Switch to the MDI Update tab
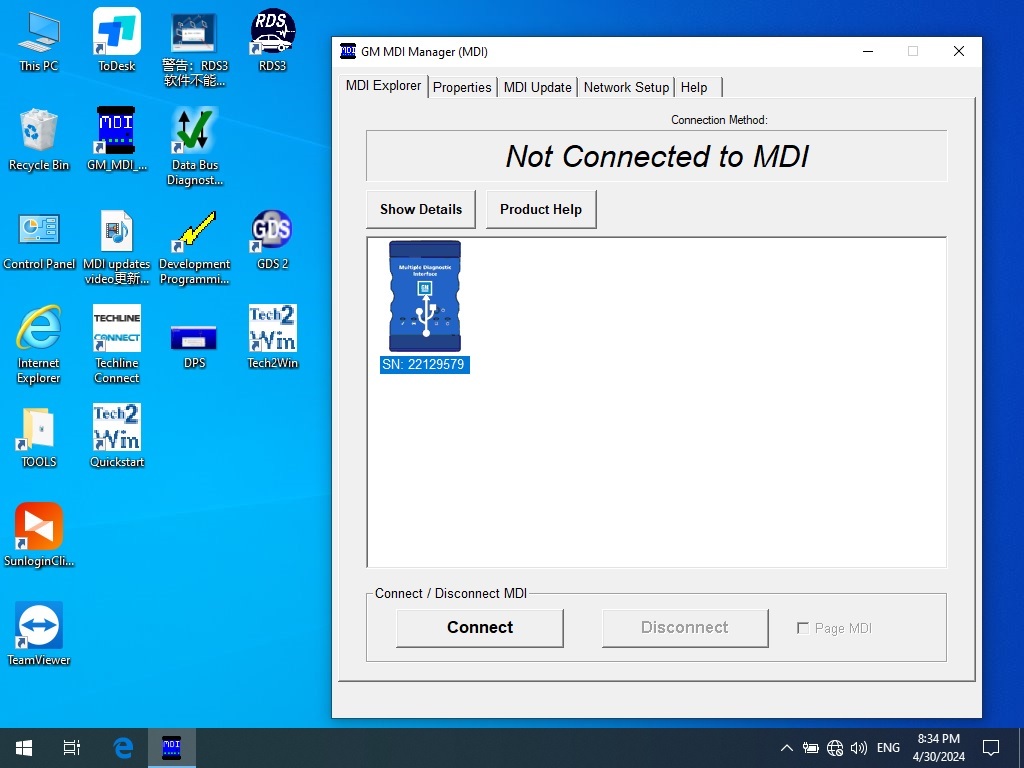Screen dimensions: 1024x768 click(x=537, y=87)
